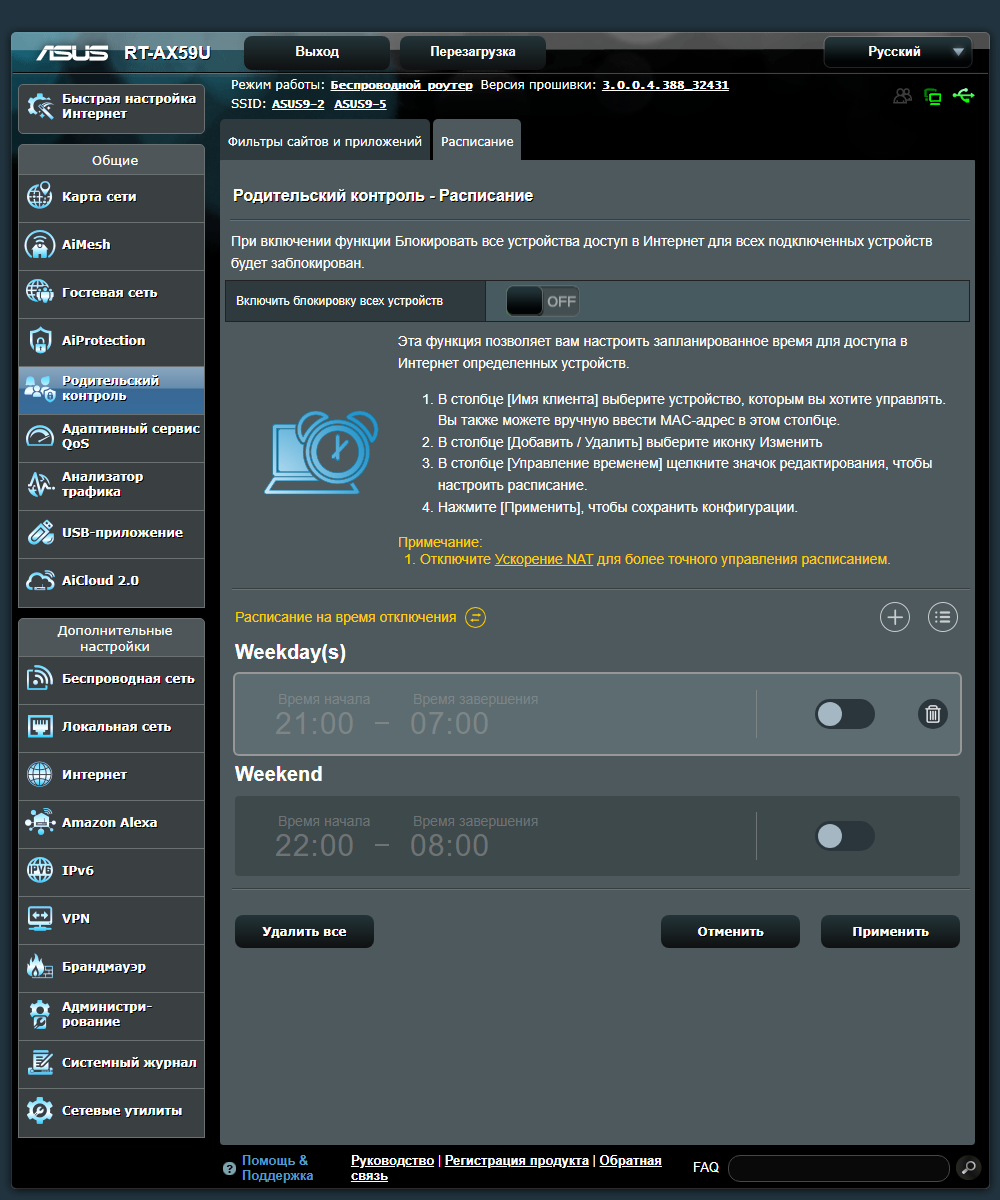Open Регистрация продукта footer link
The height and width of the screenshot is (1200, 1000).
tap(517, 1160)
